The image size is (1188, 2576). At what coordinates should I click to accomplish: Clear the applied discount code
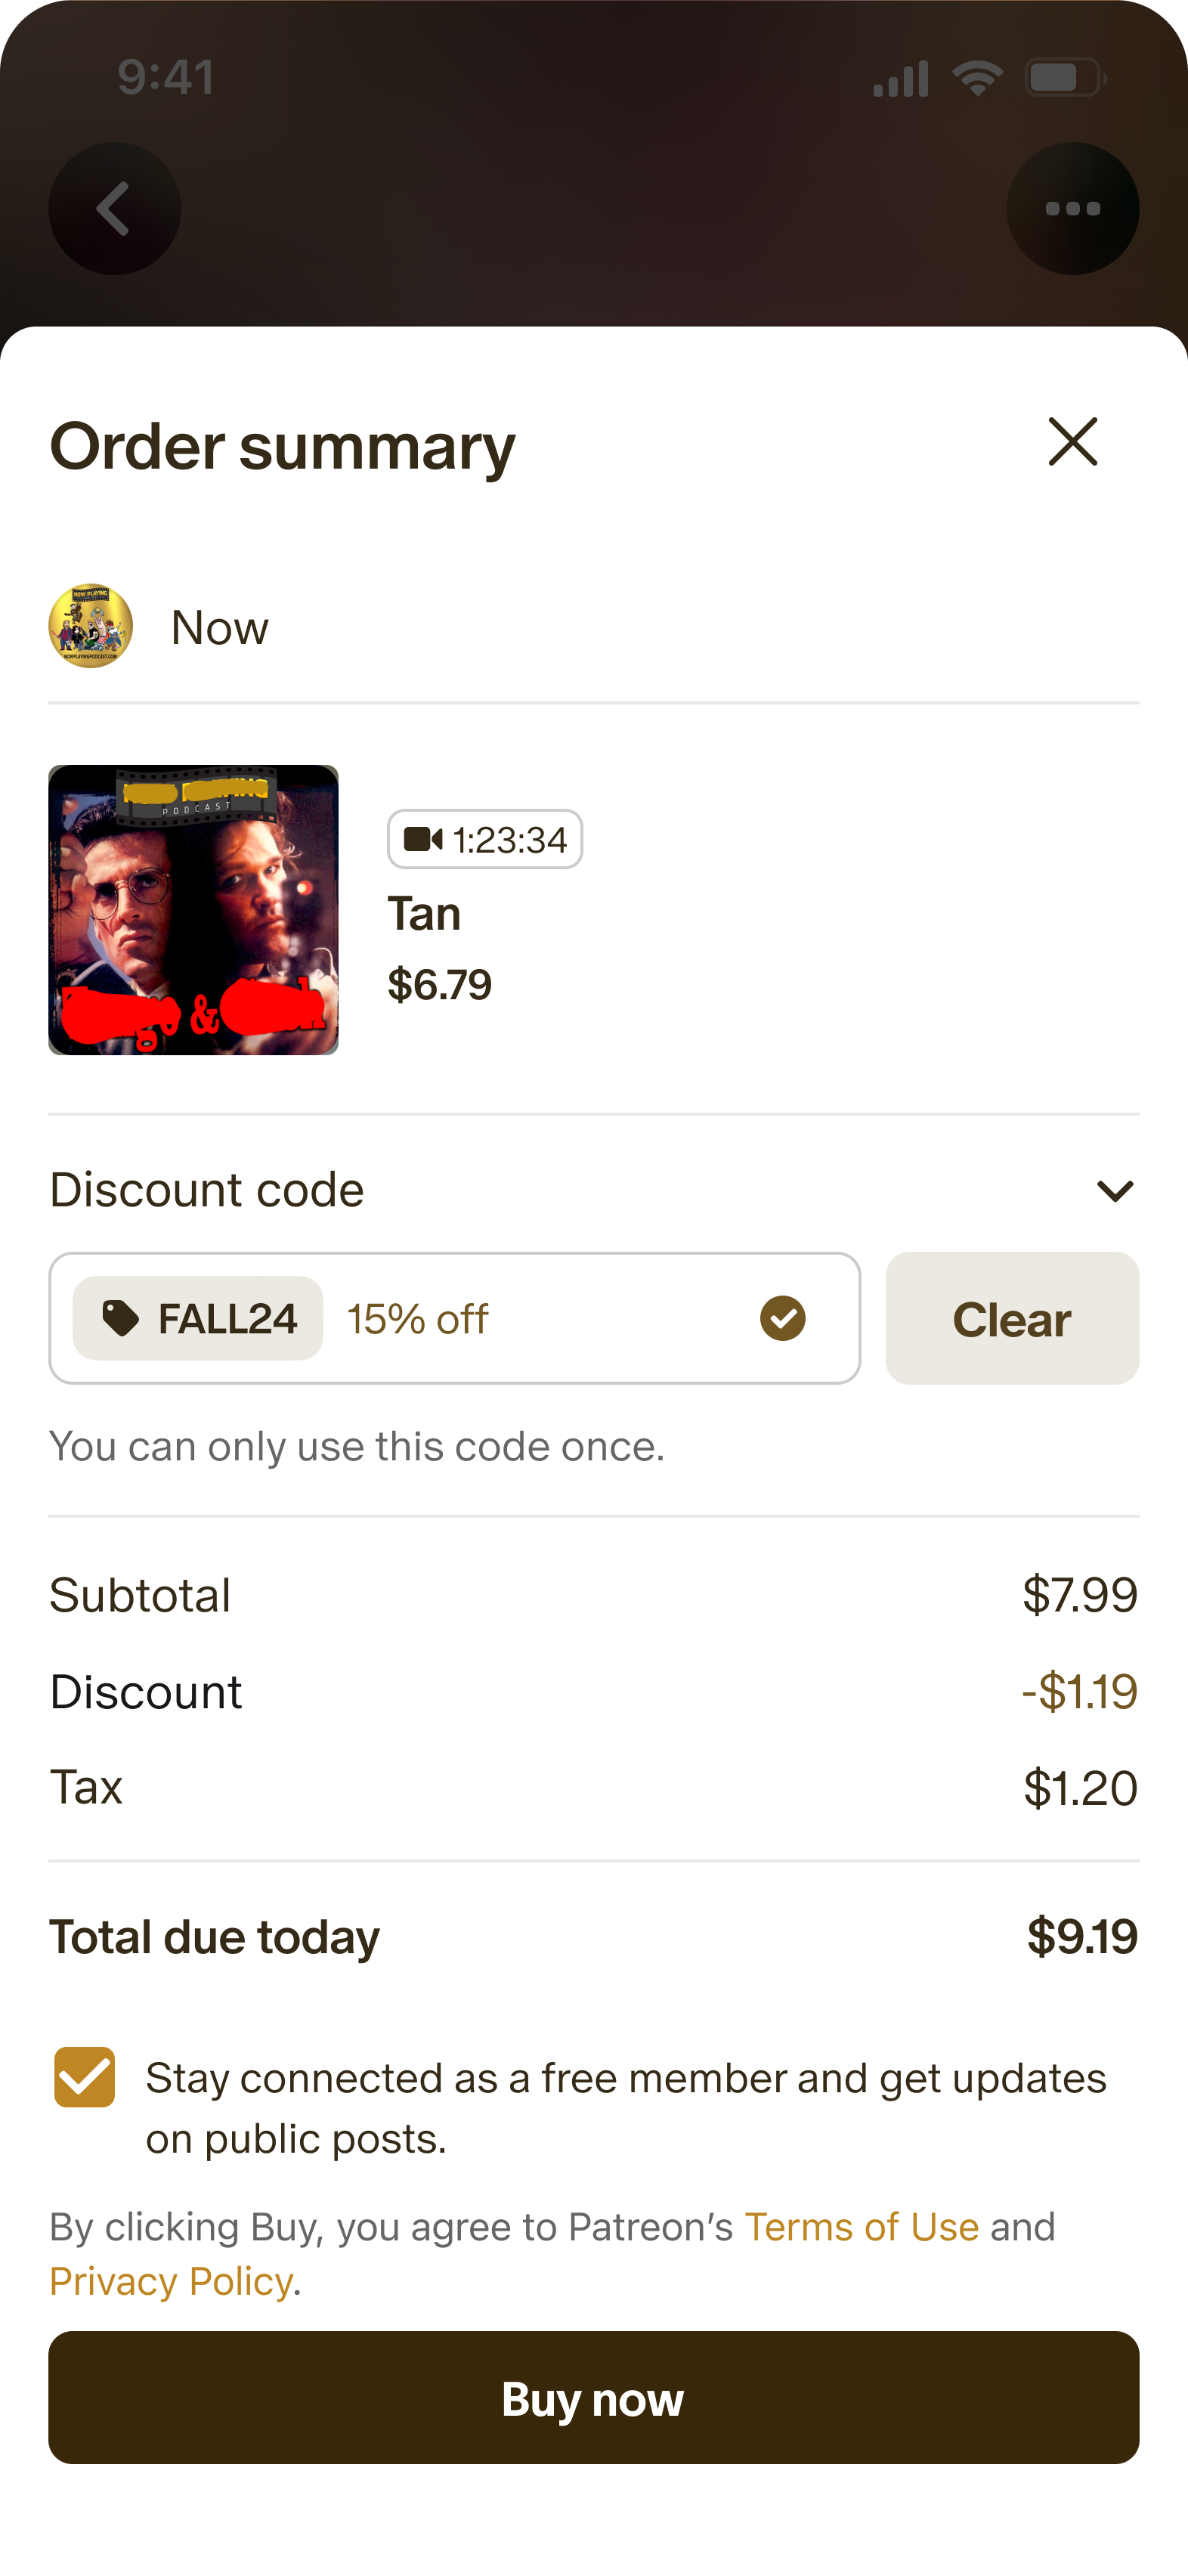click(1012, 1318)
